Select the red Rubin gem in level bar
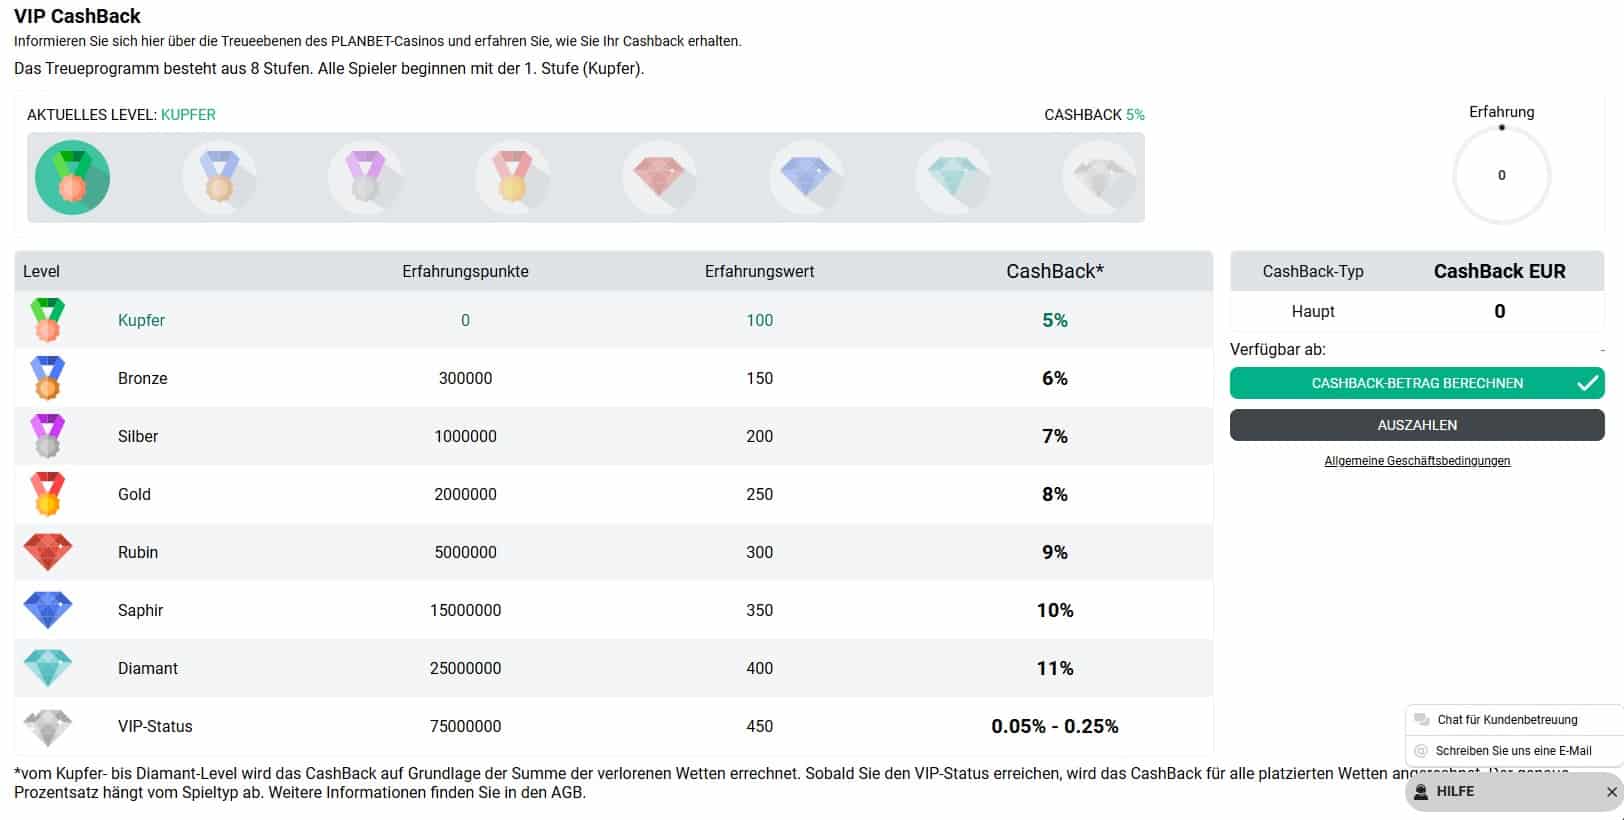 [x=659, y=178]
